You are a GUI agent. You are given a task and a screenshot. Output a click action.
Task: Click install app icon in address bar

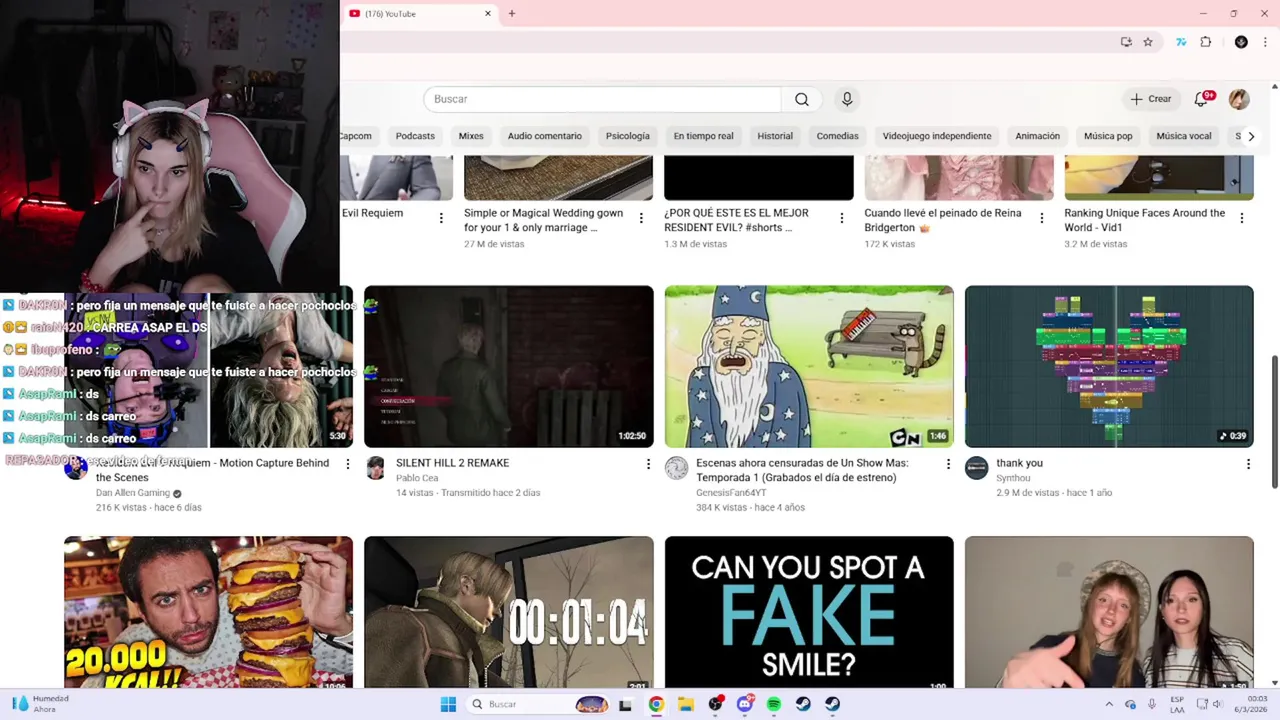pos(1126,42)
